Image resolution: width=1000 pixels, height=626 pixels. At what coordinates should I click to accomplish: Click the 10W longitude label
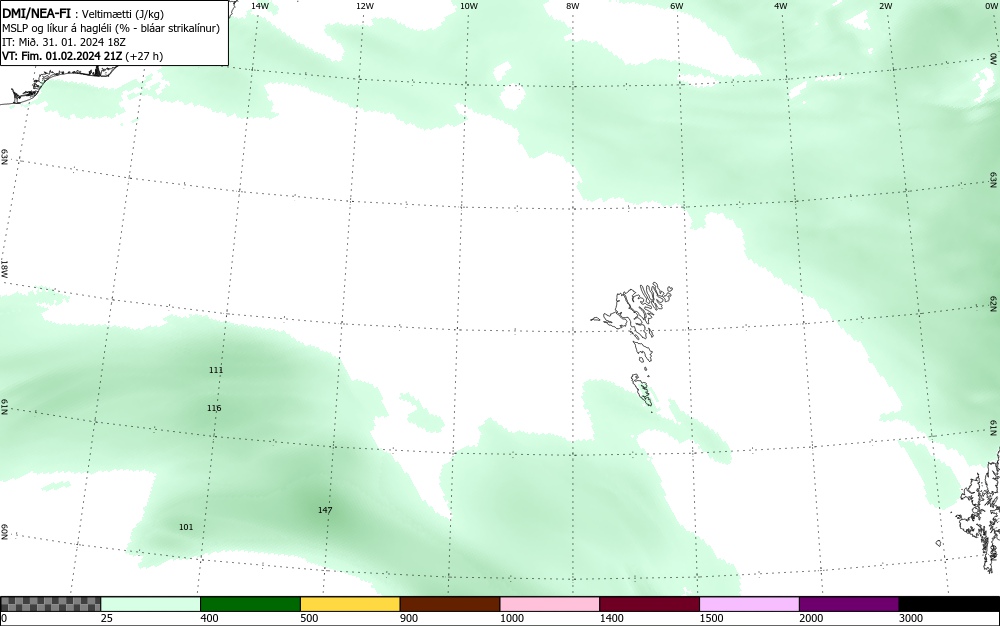(x=469, y=6)
